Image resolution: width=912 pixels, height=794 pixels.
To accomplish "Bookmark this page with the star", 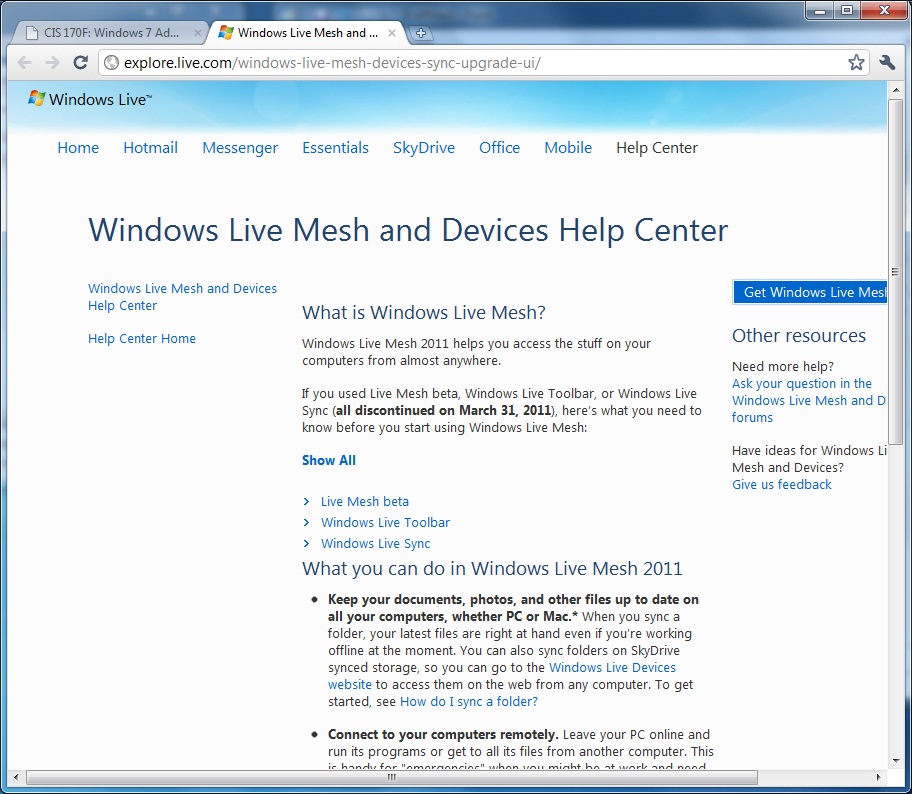I will click(856, 62).
